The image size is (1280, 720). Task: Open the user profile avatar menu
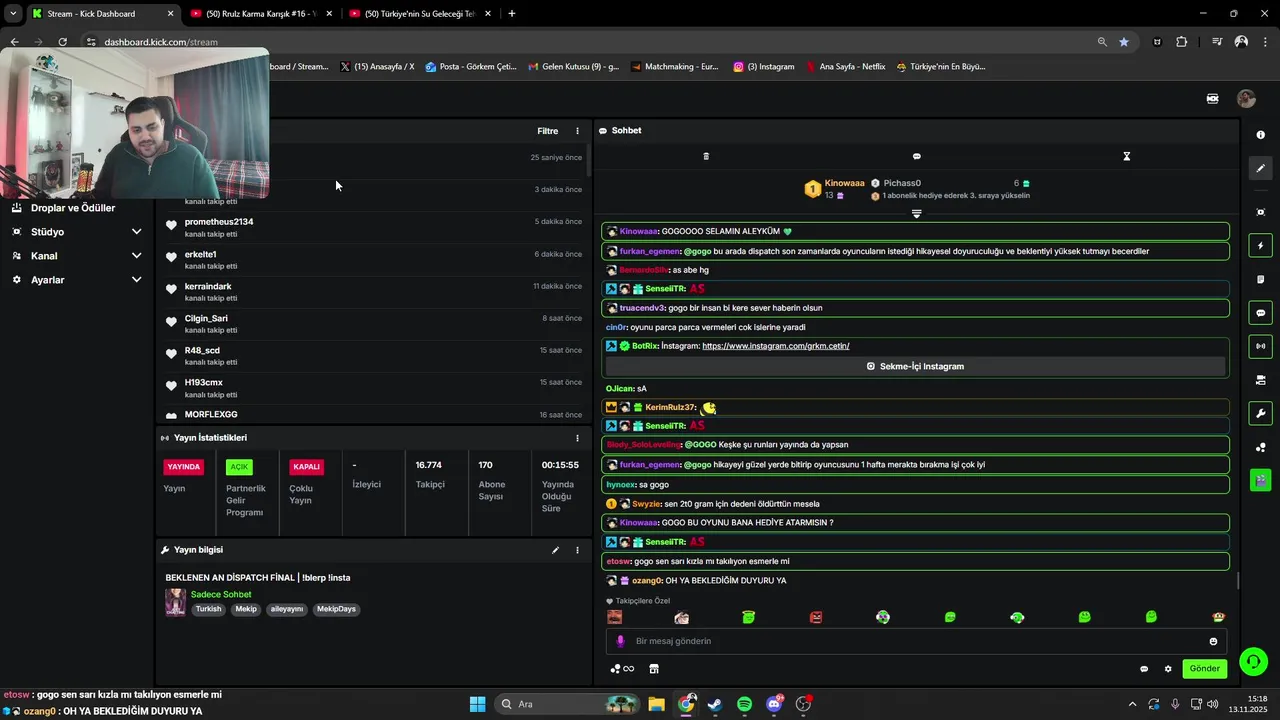[x=1246, y=98]
